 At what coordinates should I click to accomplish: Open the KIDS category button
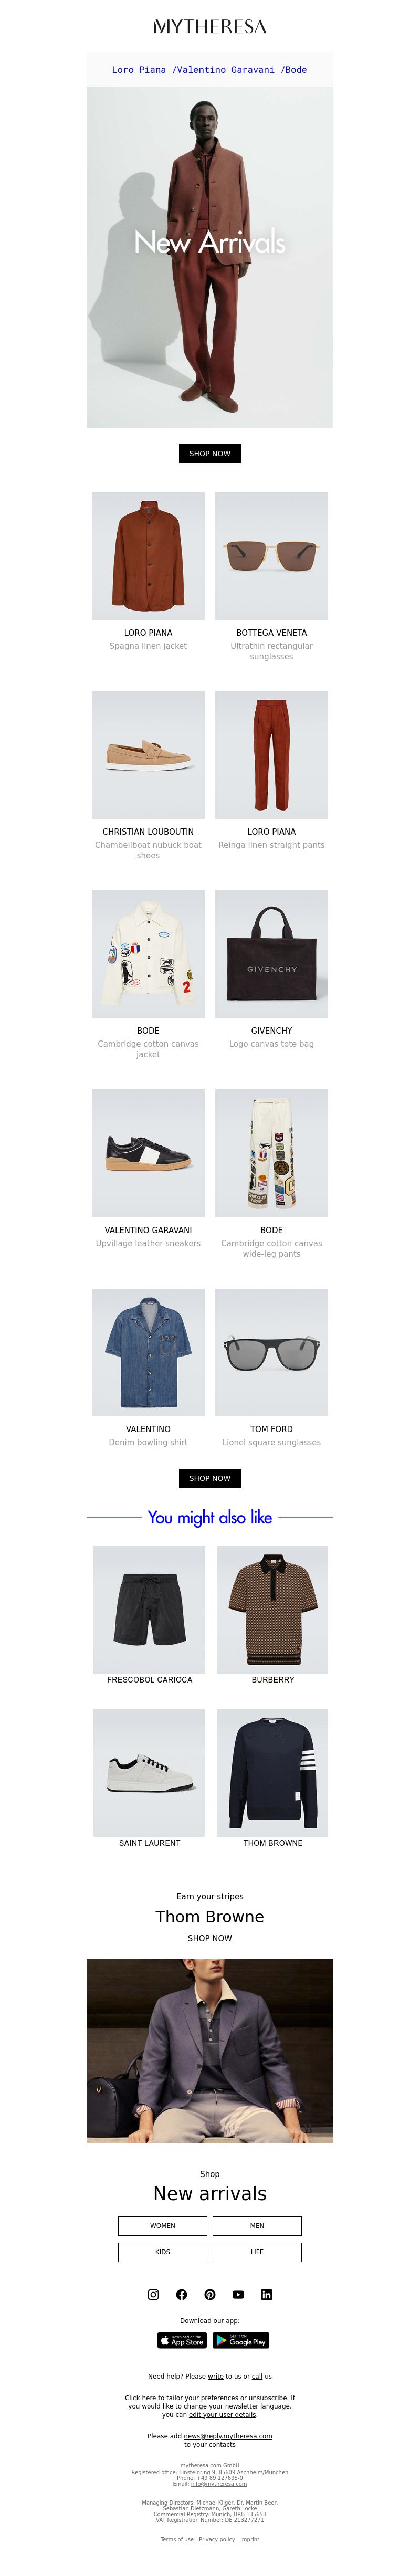pos(163,2251)
